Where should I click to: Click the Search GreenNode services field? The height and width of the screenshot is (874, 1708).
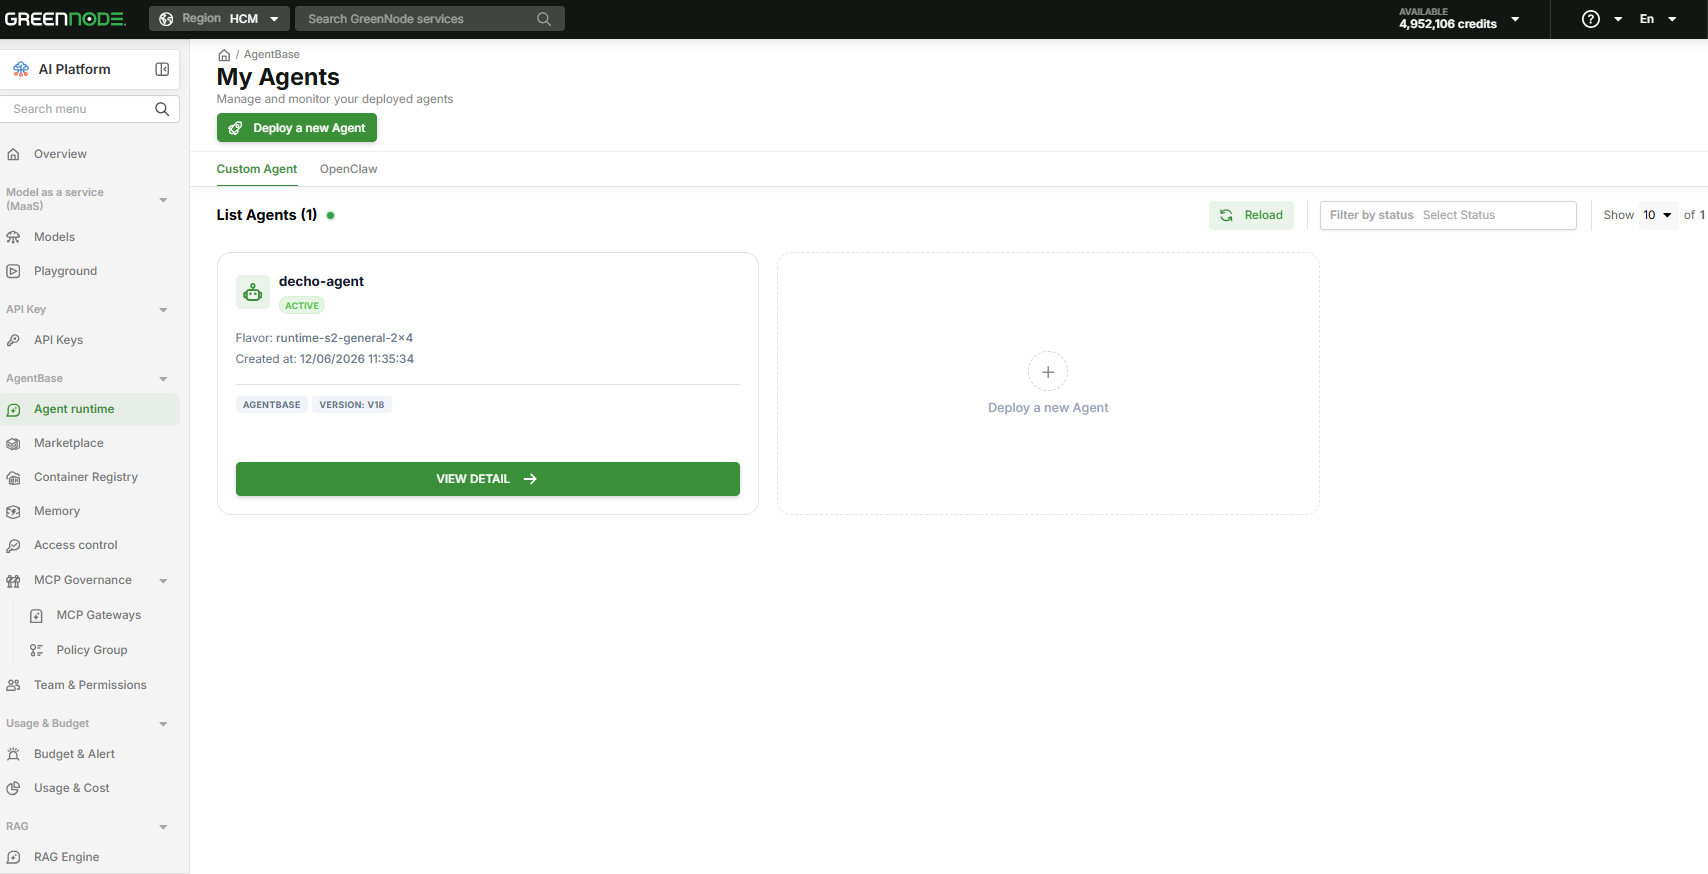[430, 19]
